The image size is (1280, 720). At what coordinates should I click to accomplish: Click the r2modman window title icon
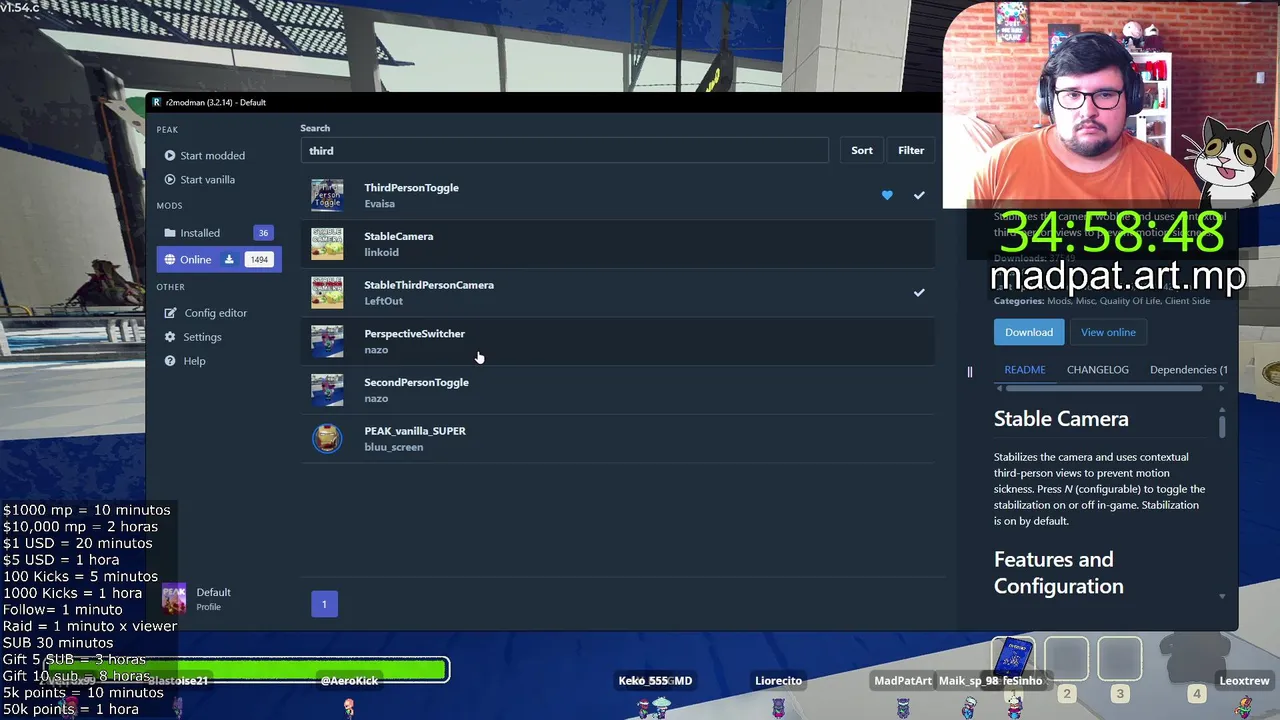pos(156,102)
